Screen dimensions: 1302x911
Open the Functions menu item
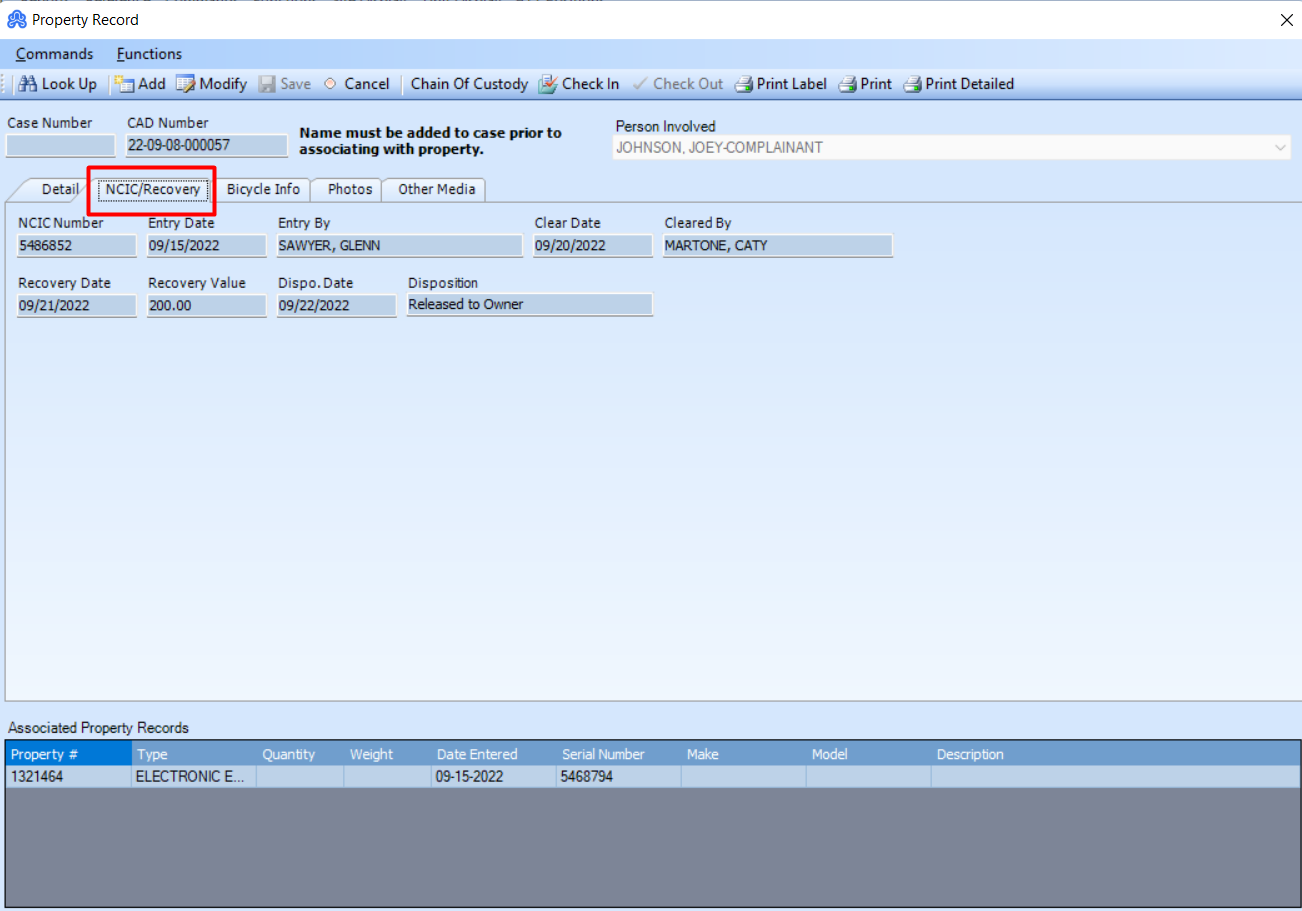click(148, 53)
